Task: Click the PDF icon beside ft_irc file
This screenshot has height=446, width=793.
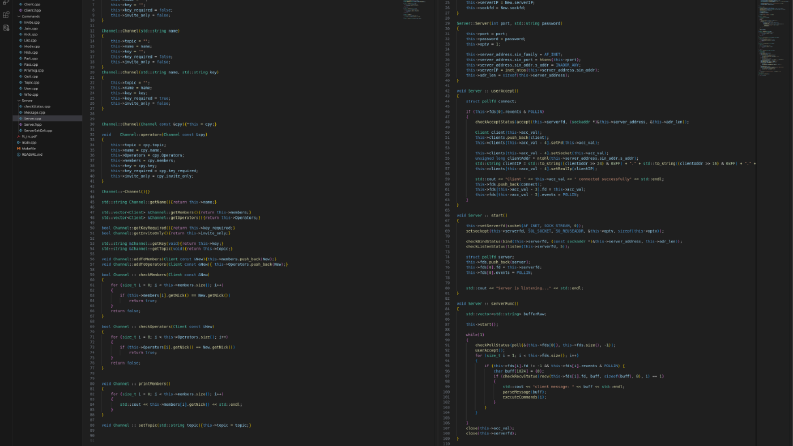Action: (x=19, y=137)
